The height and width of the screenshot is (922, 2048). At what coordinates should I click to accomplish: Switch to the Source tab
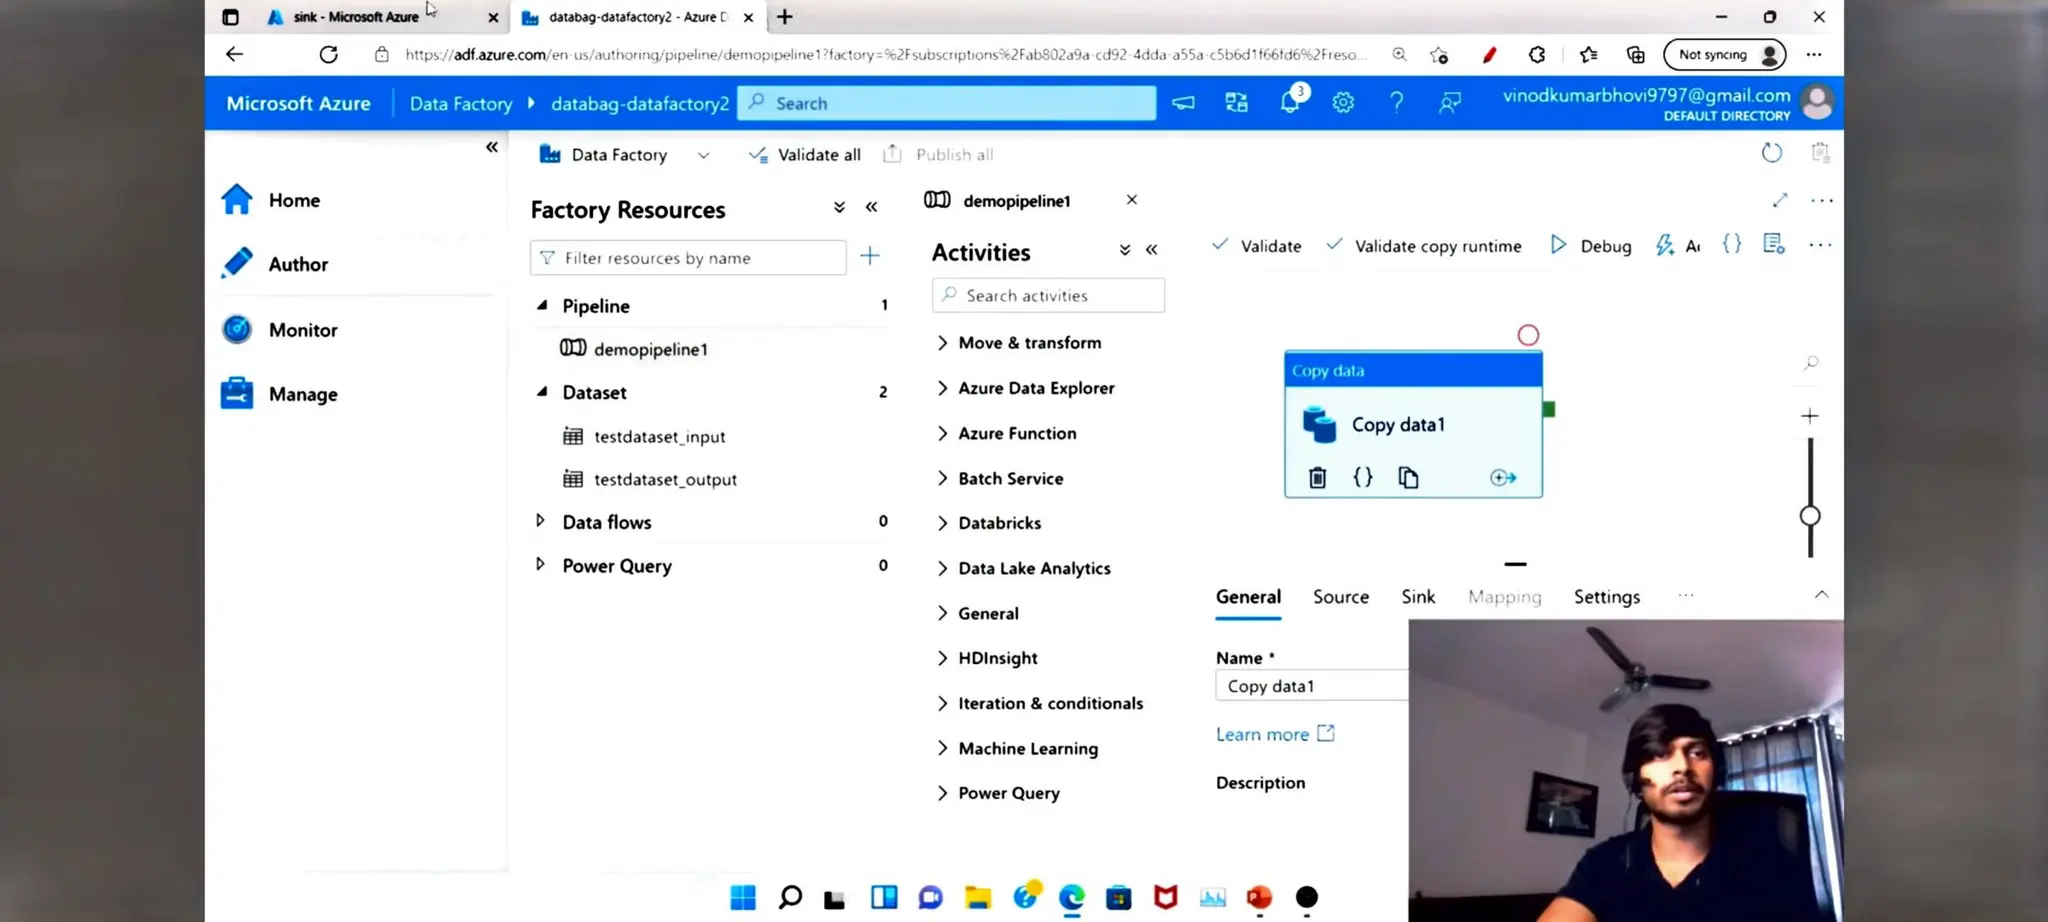(x=1340, y=597)
